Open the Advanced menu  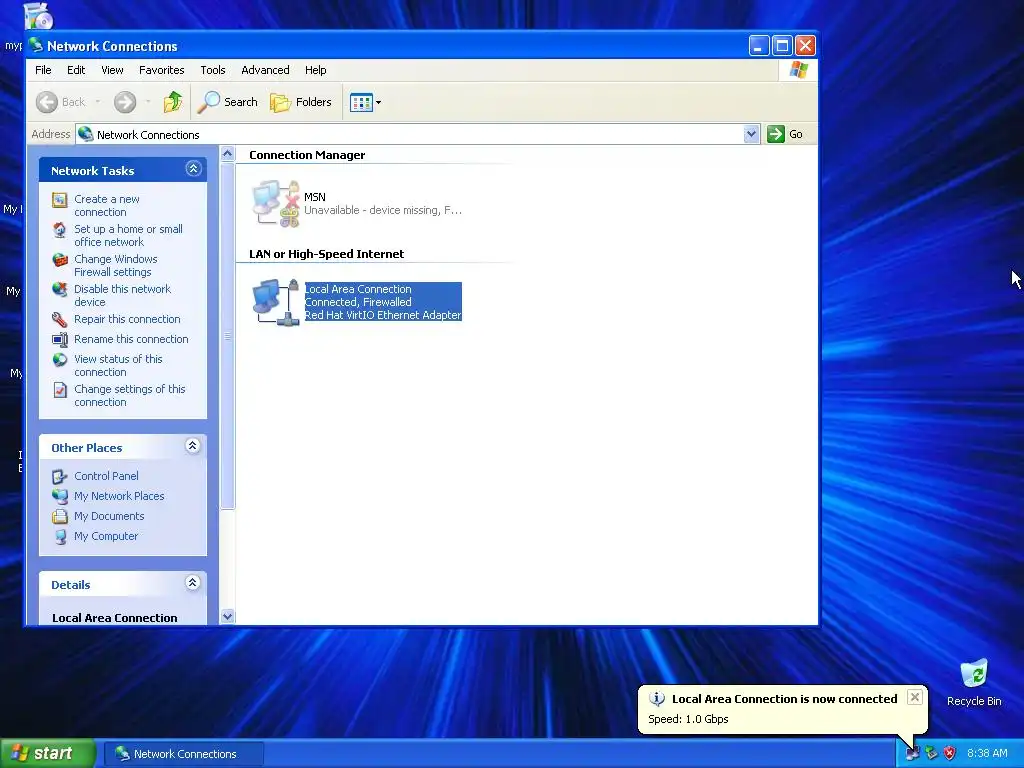tap(265, 70)
